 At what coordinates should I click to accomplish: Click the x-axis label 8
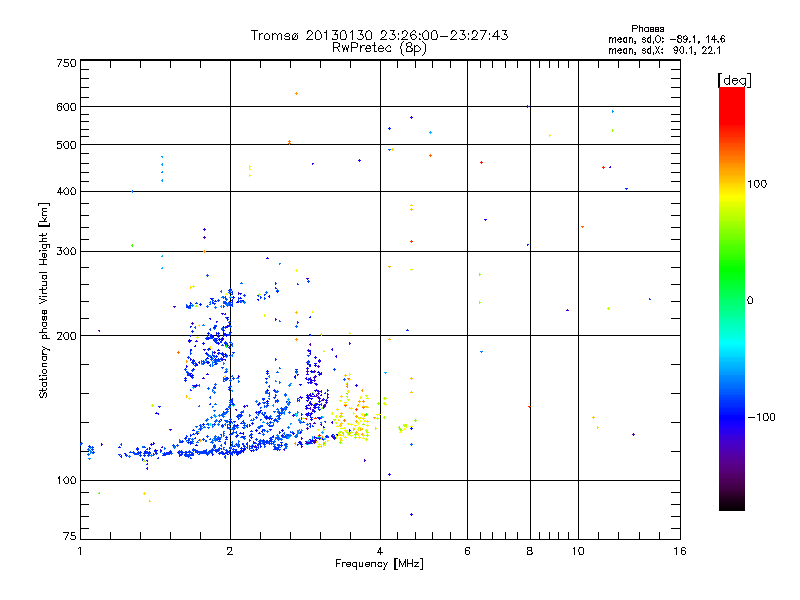[530, 551]
